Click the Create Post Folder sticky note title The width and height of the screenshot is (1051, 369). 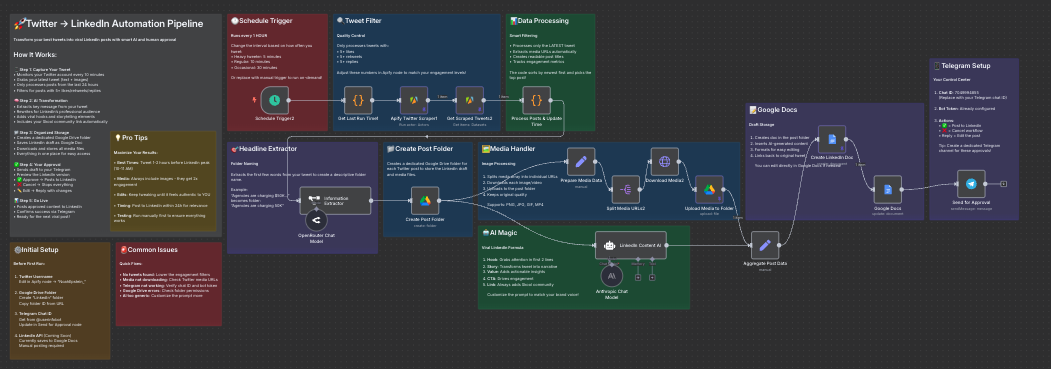tap(420, 149)
